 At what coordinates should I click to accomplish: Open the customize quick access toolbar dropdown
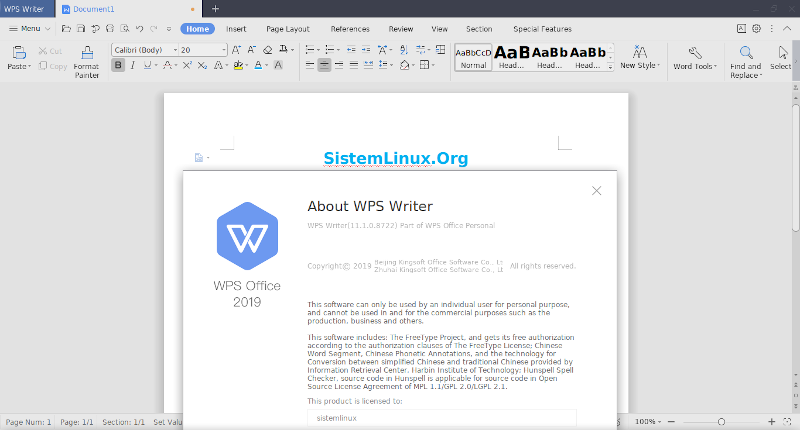point(169,29)
